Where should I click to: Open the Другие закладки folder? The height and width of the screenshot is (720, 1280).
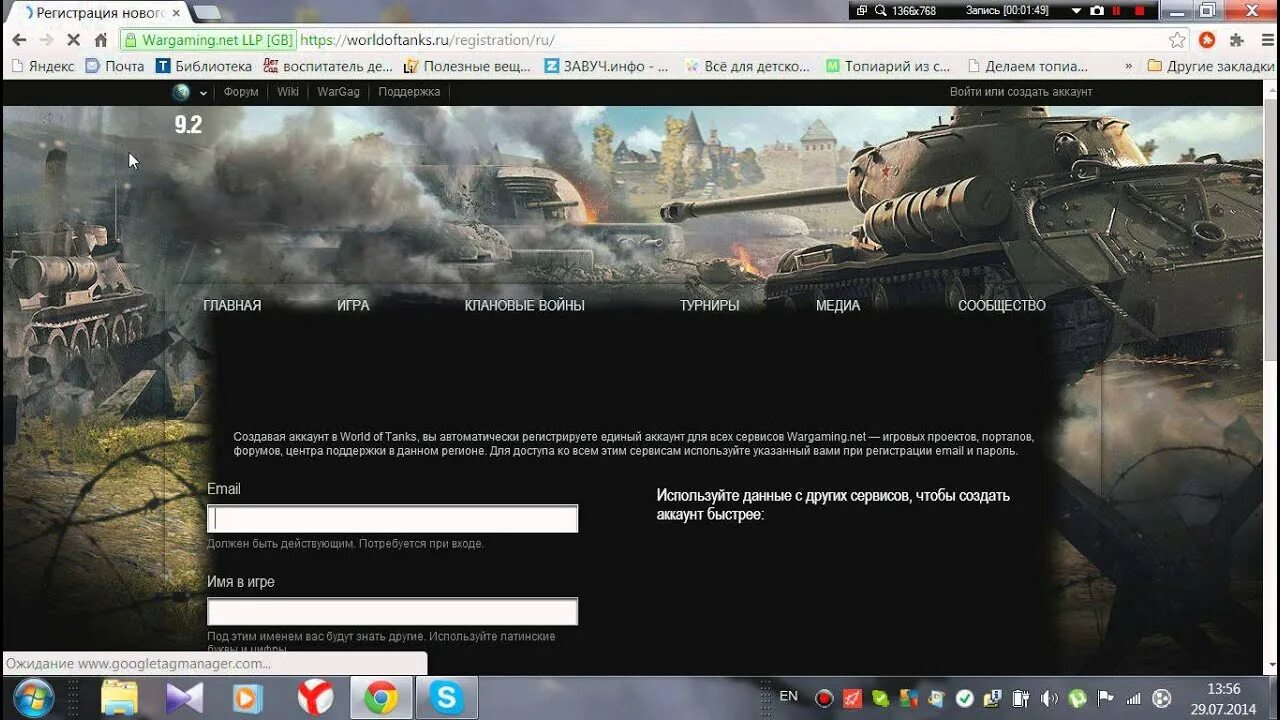tap(1210, 66)
